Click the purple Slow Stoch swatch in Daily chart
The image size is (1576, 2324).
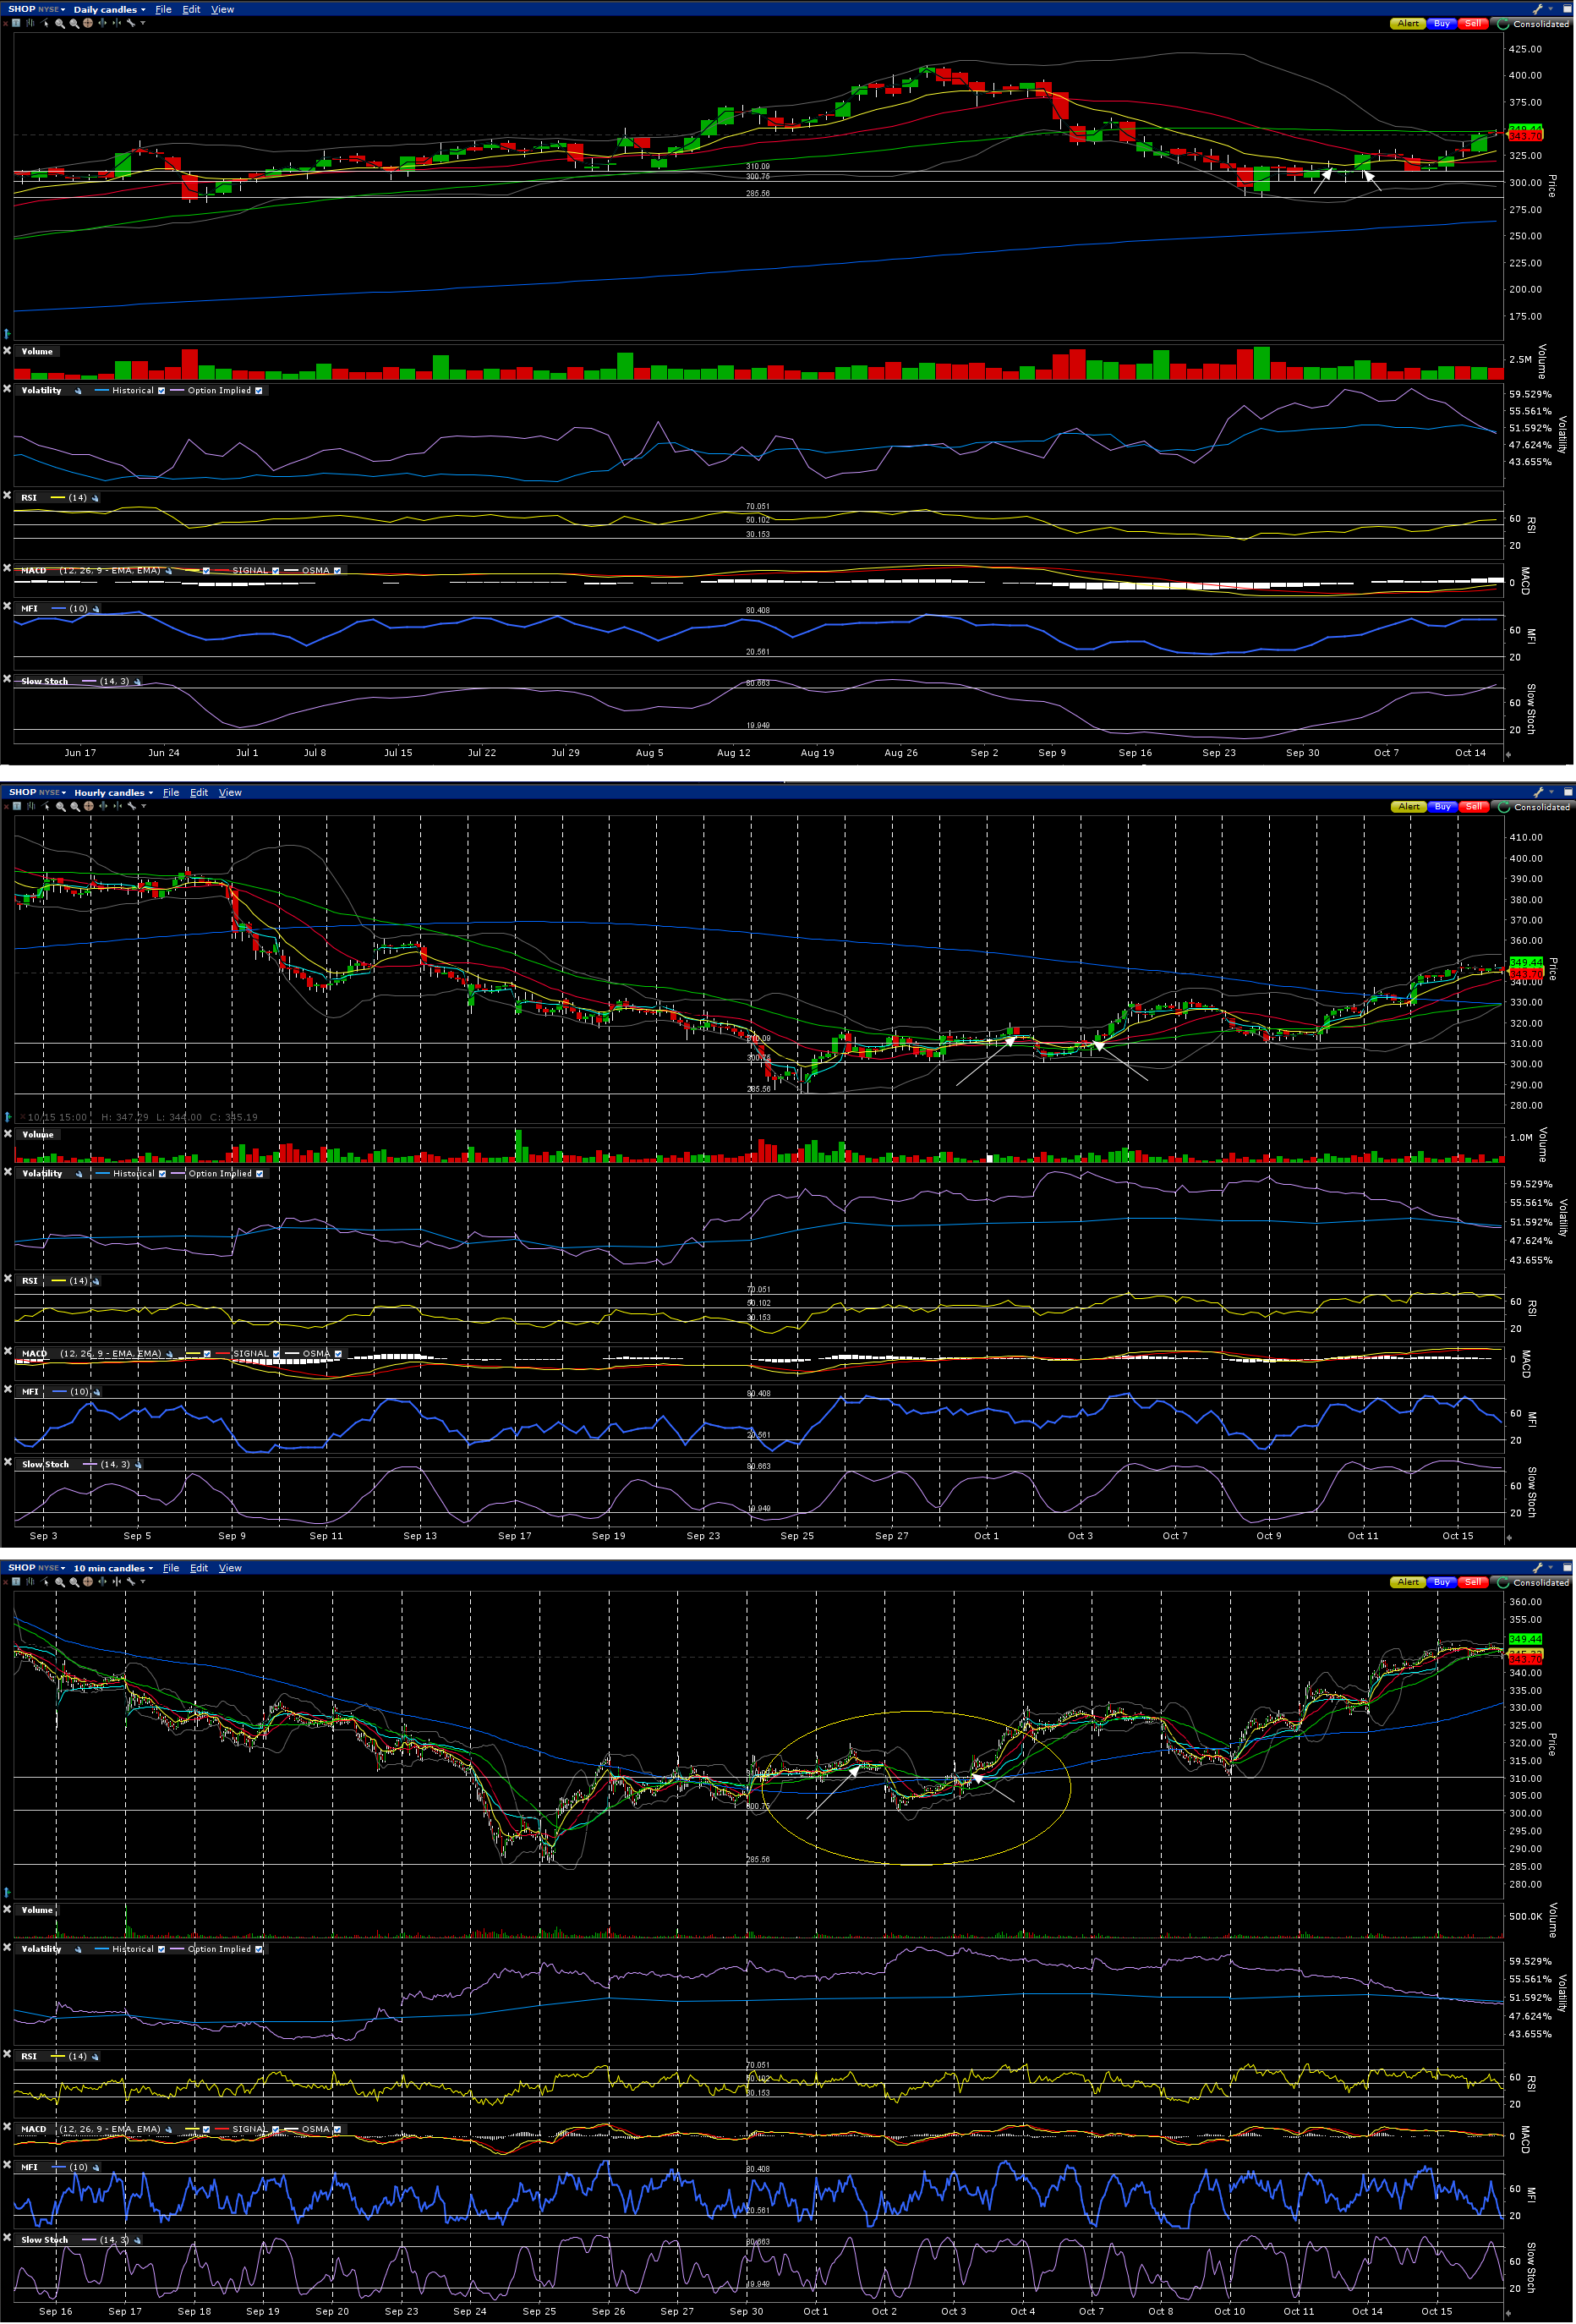point(89,682)
